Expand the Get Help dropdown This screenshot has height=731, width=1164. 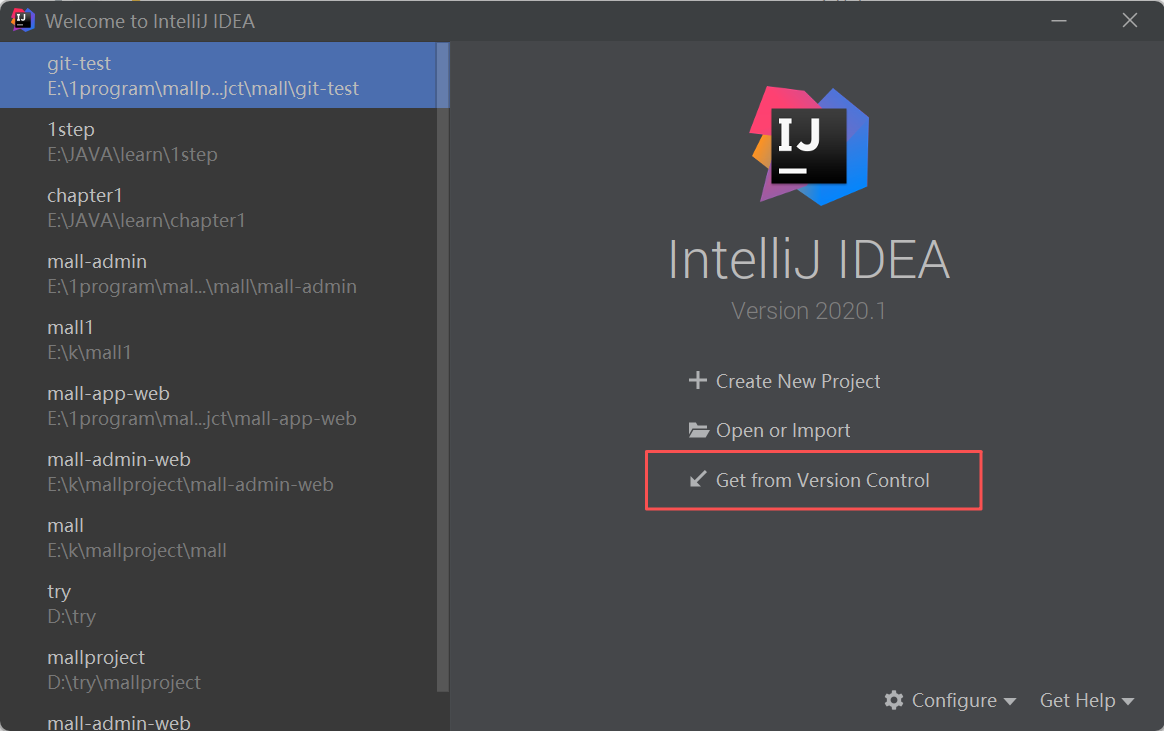(1087, 701)
